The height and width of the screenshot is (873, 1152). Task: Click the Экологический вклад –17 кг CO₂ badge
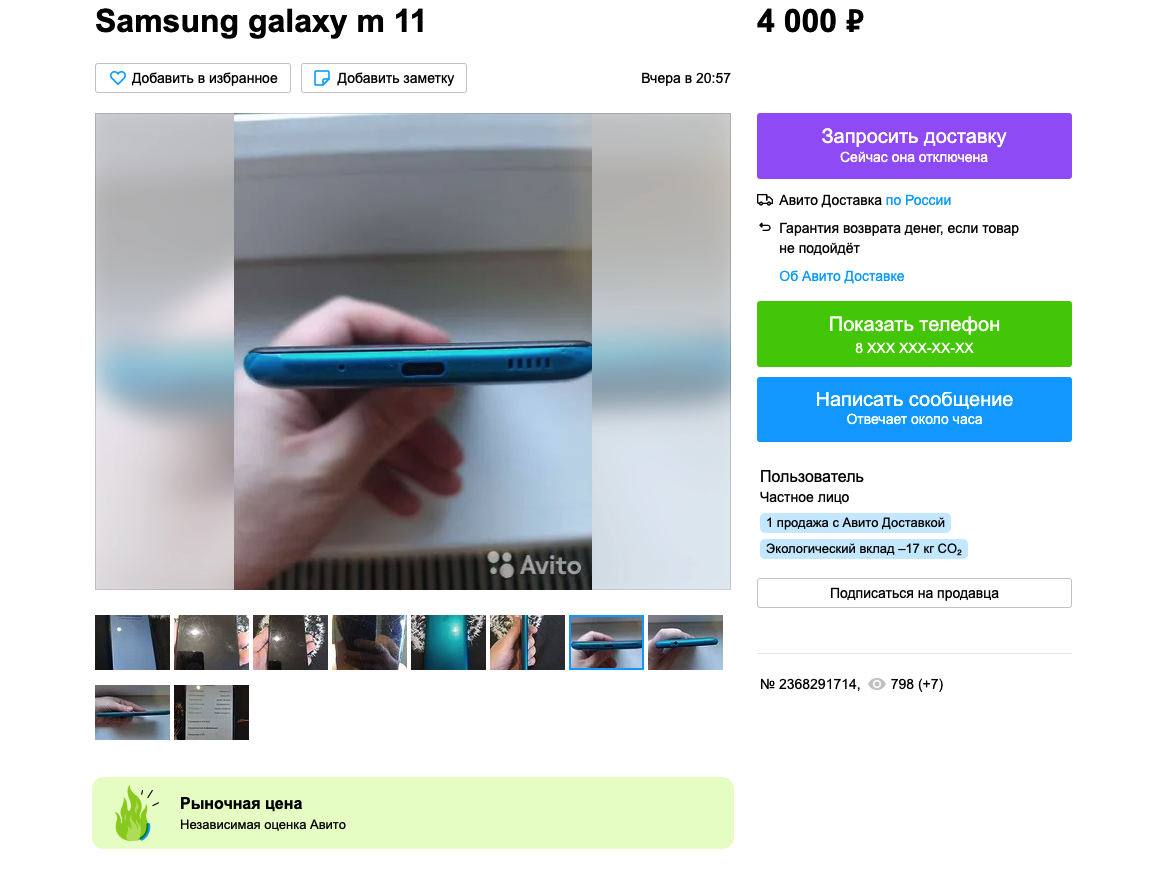point(863,549)
